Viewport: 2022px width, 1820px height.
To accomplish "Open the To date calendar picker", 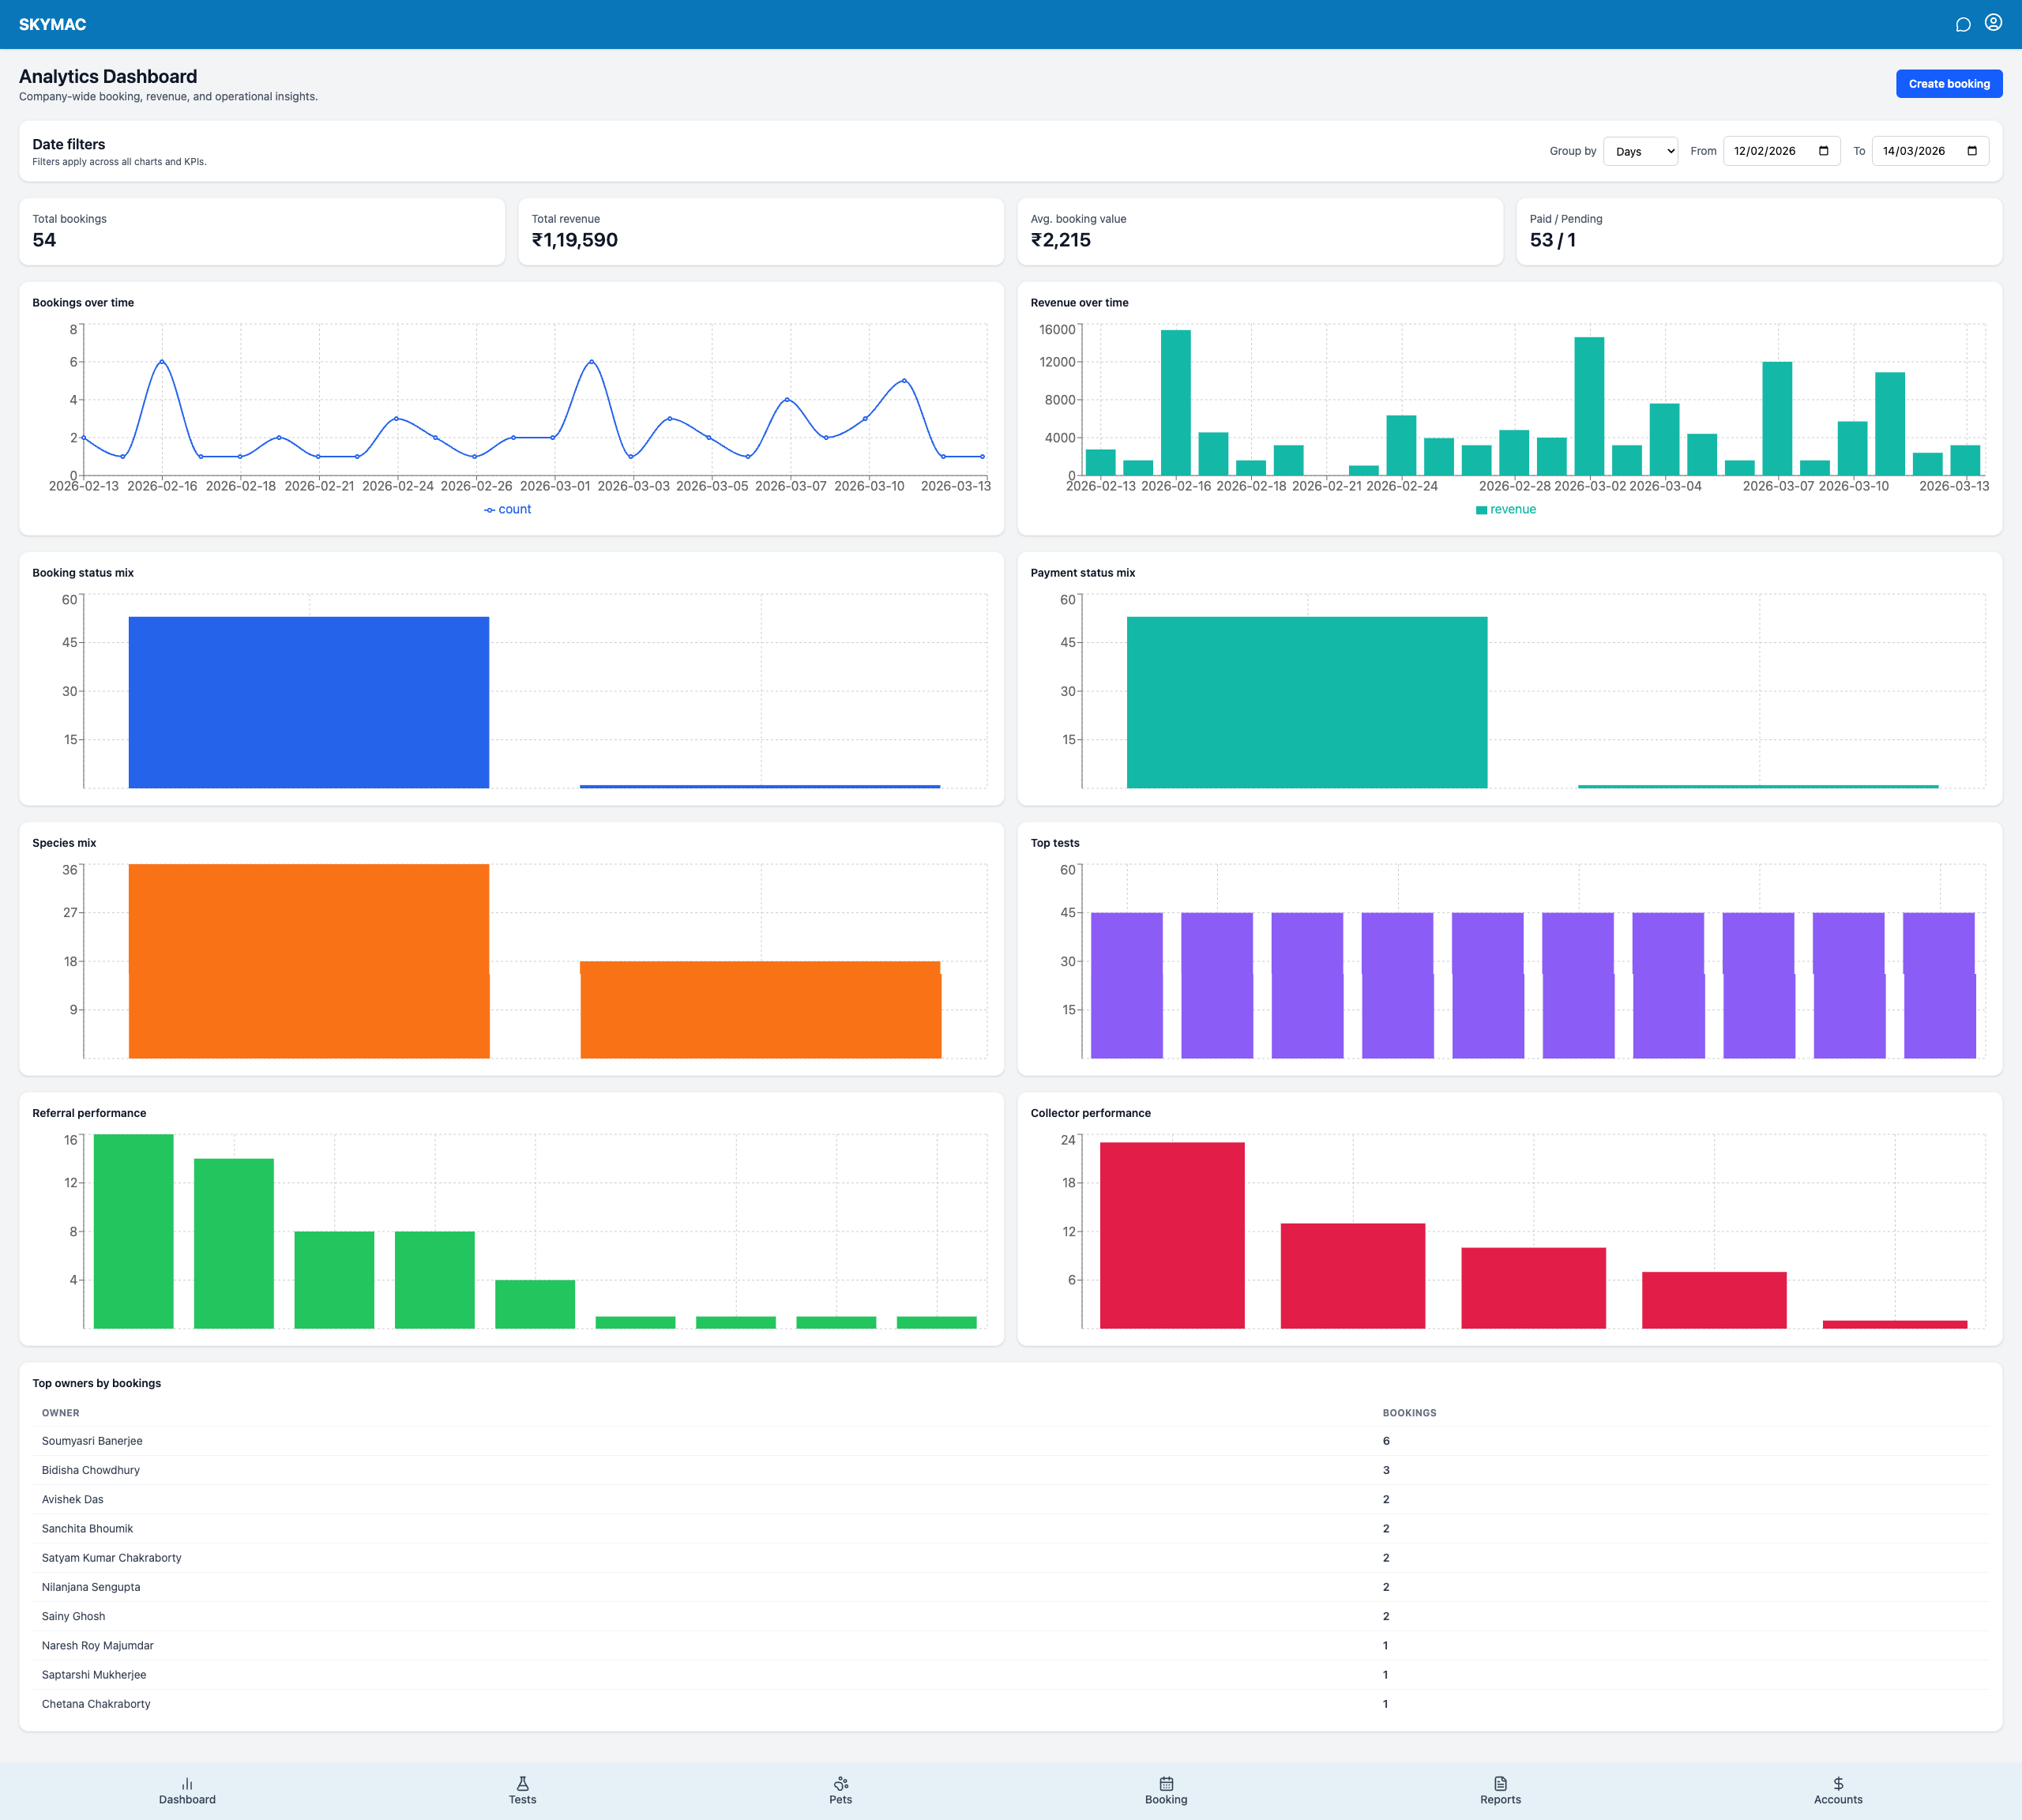I will (1972, 151).
